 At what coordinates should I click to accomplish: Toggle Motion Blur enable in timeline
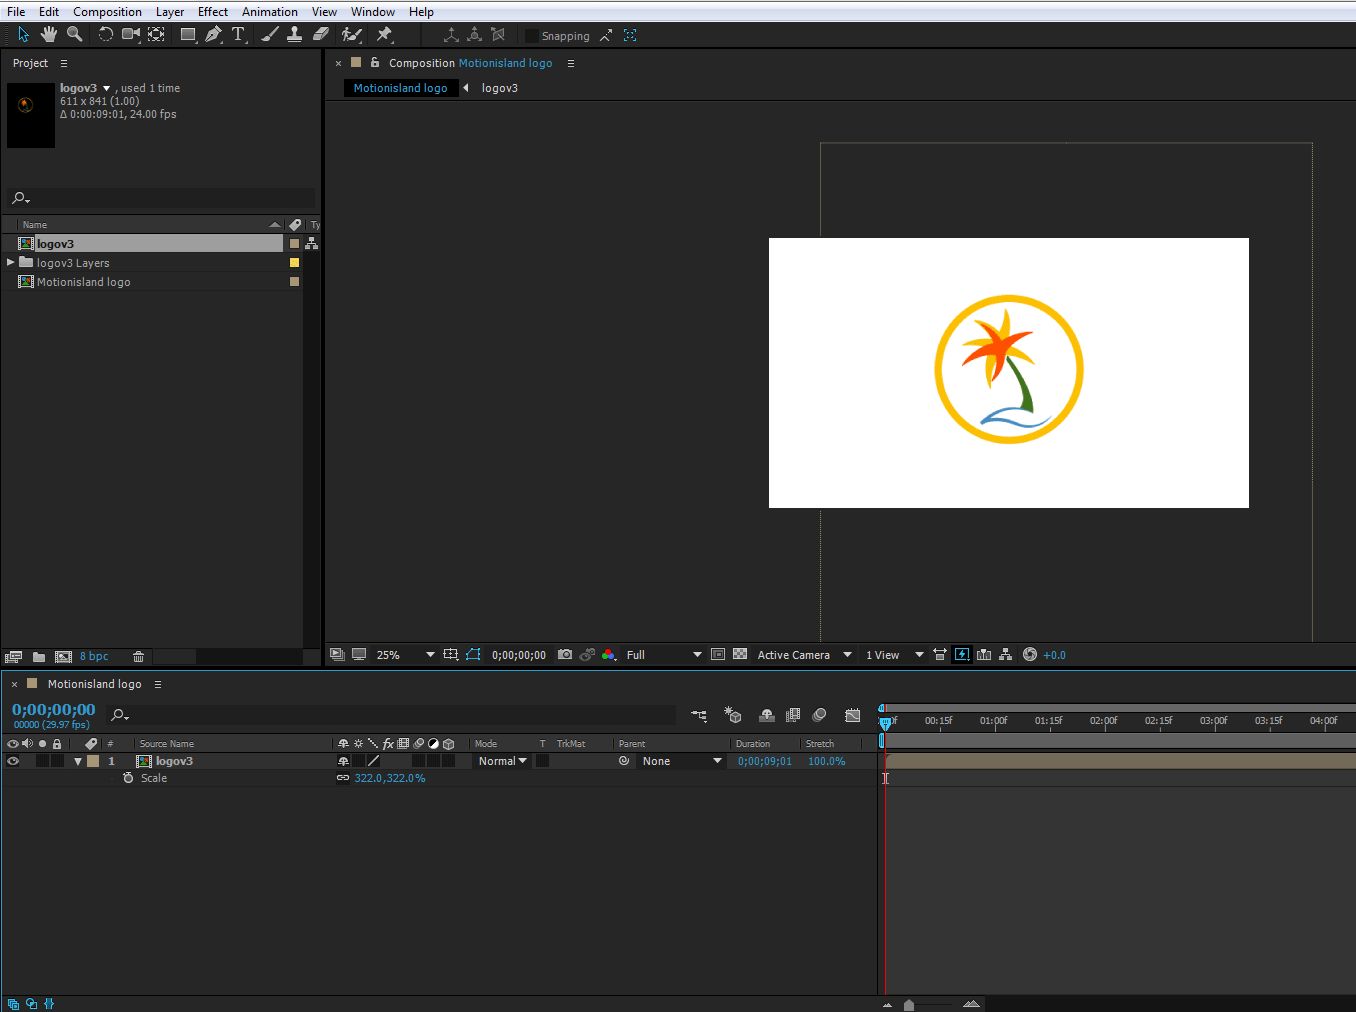pyautogui.click(x=819, y=715)
